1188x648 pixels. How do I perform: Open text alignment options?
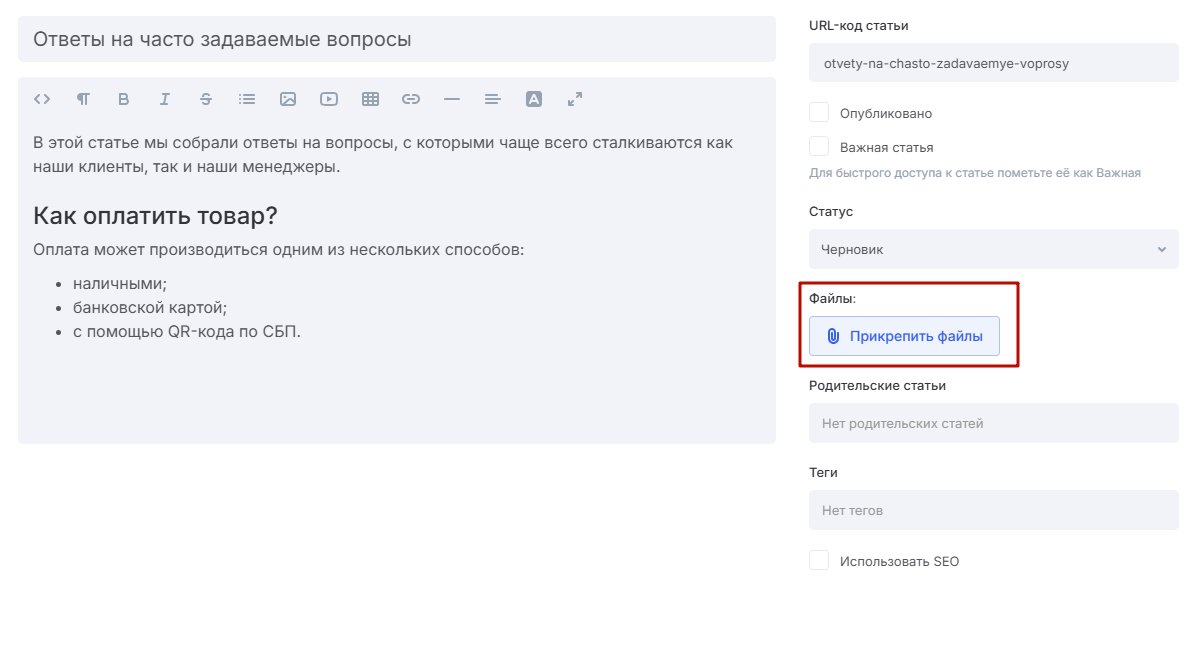point(492,99)
